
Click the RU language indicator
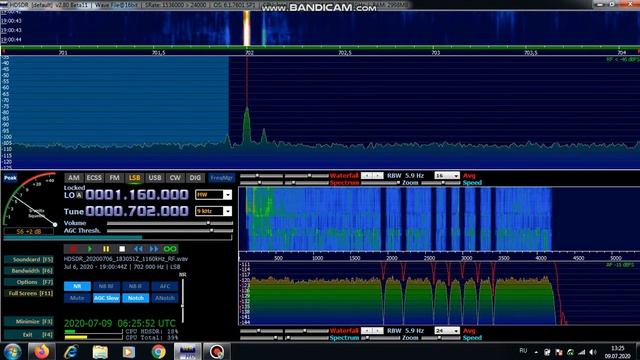coord(523,351)
